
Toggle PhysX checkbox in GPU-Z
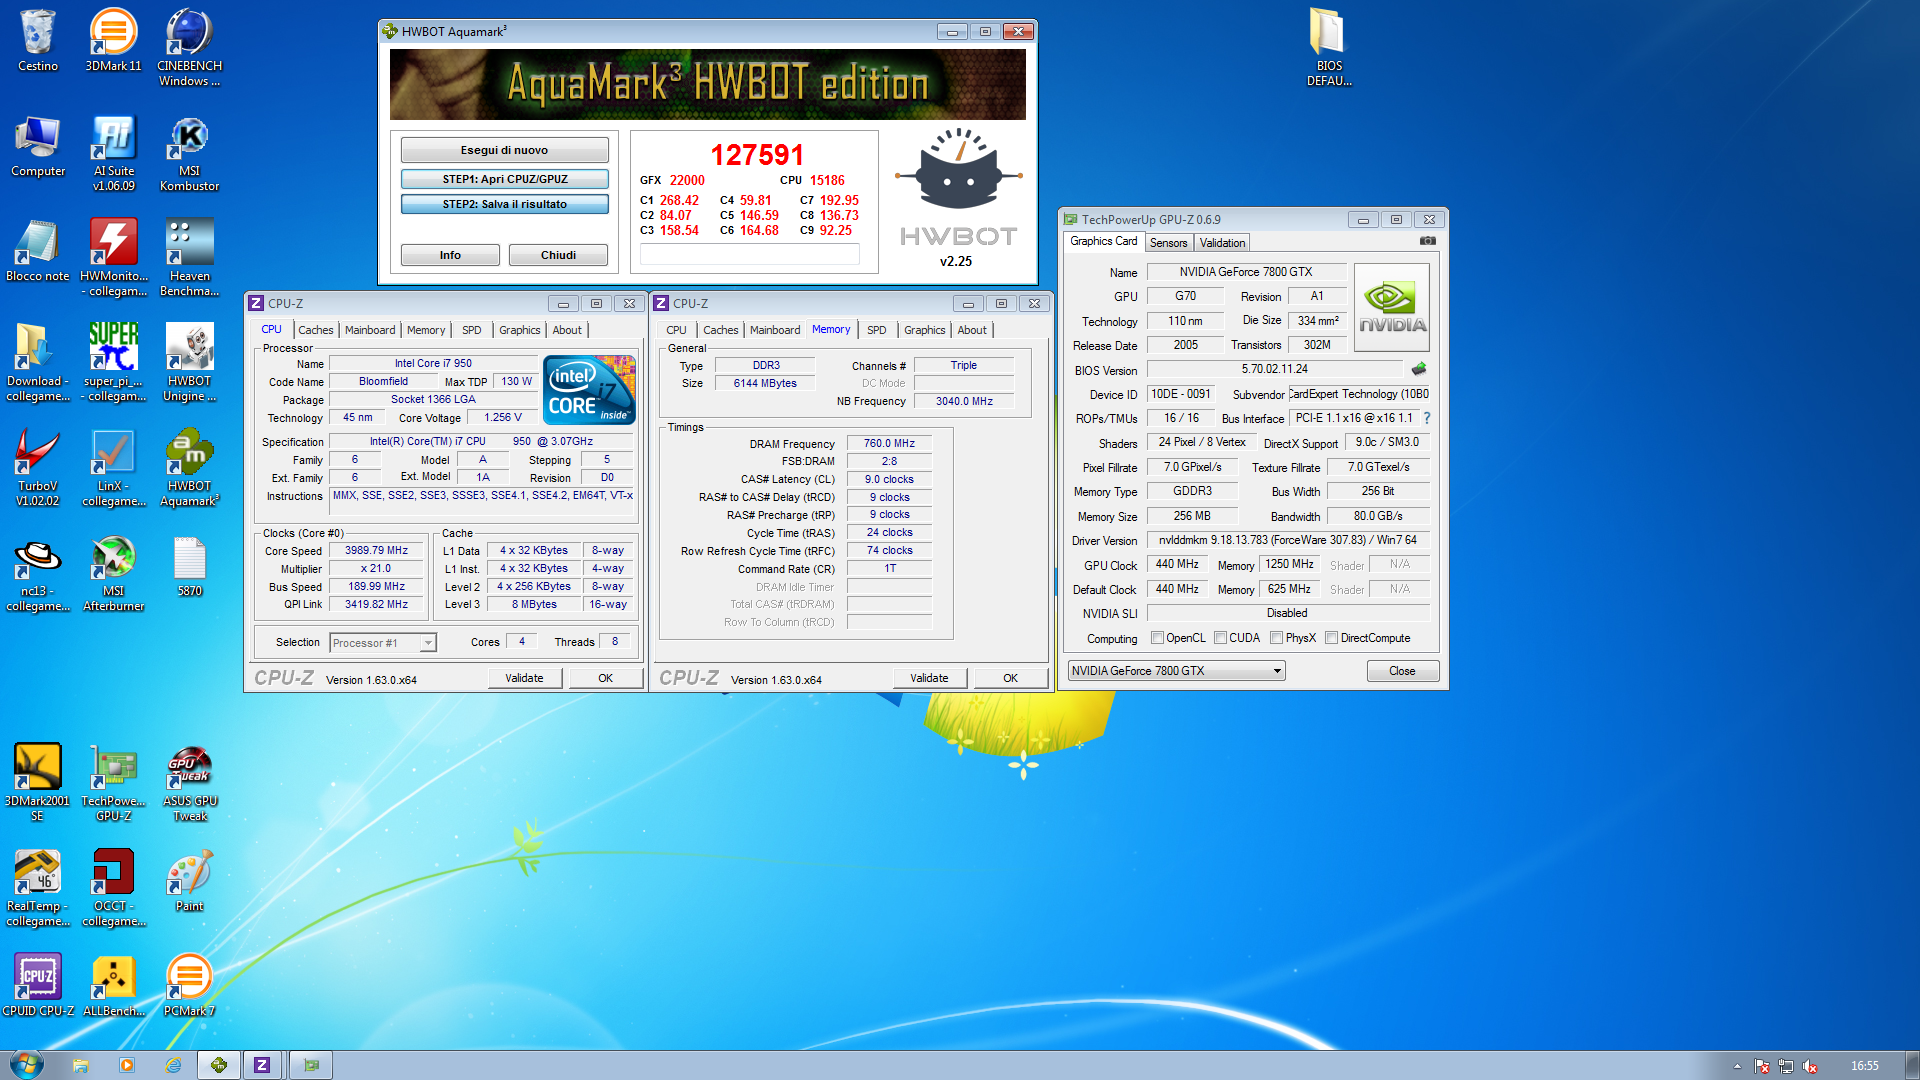click(x=1276, y=638)
